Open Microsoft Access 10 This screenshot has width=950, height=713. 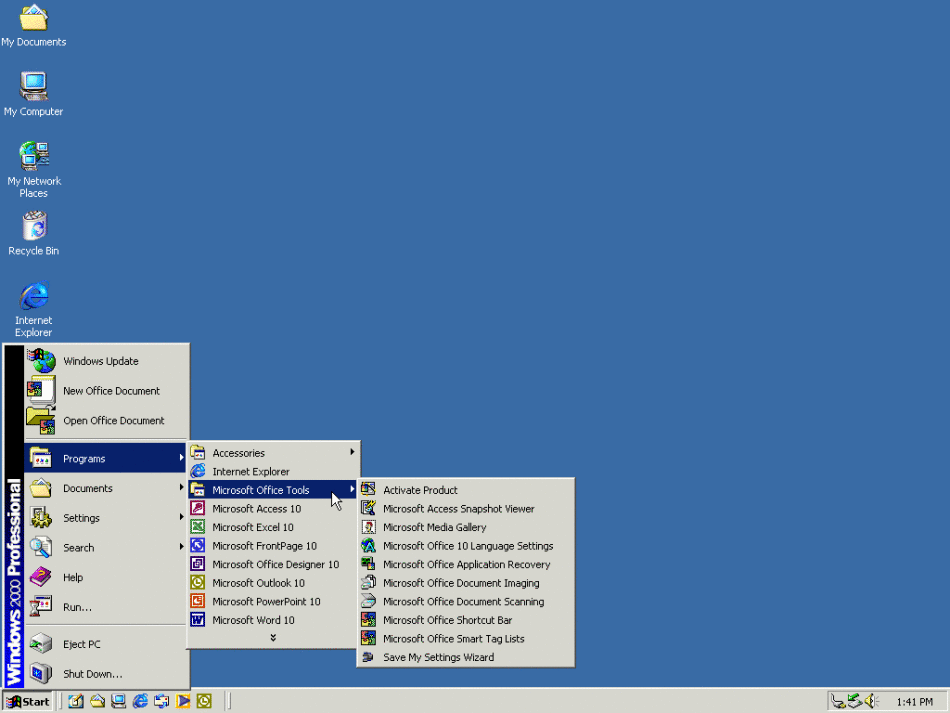point(256,509)
